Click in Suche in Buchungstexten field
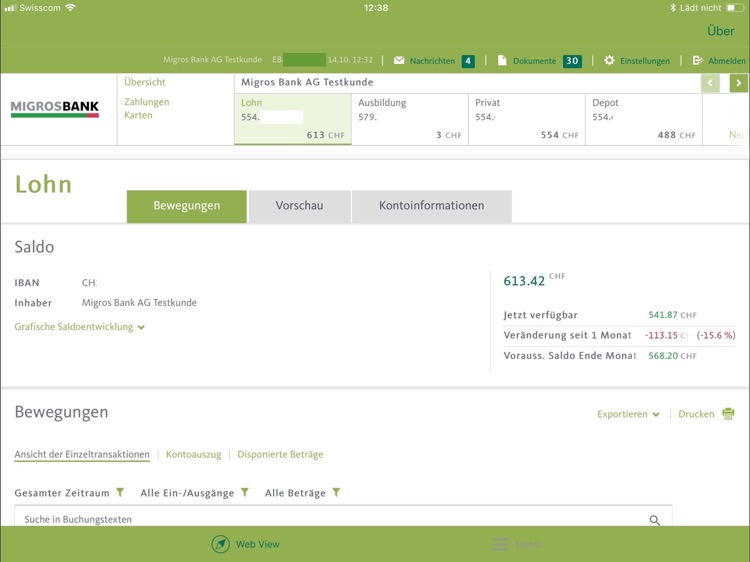The image size is (750, 562). 343,517
